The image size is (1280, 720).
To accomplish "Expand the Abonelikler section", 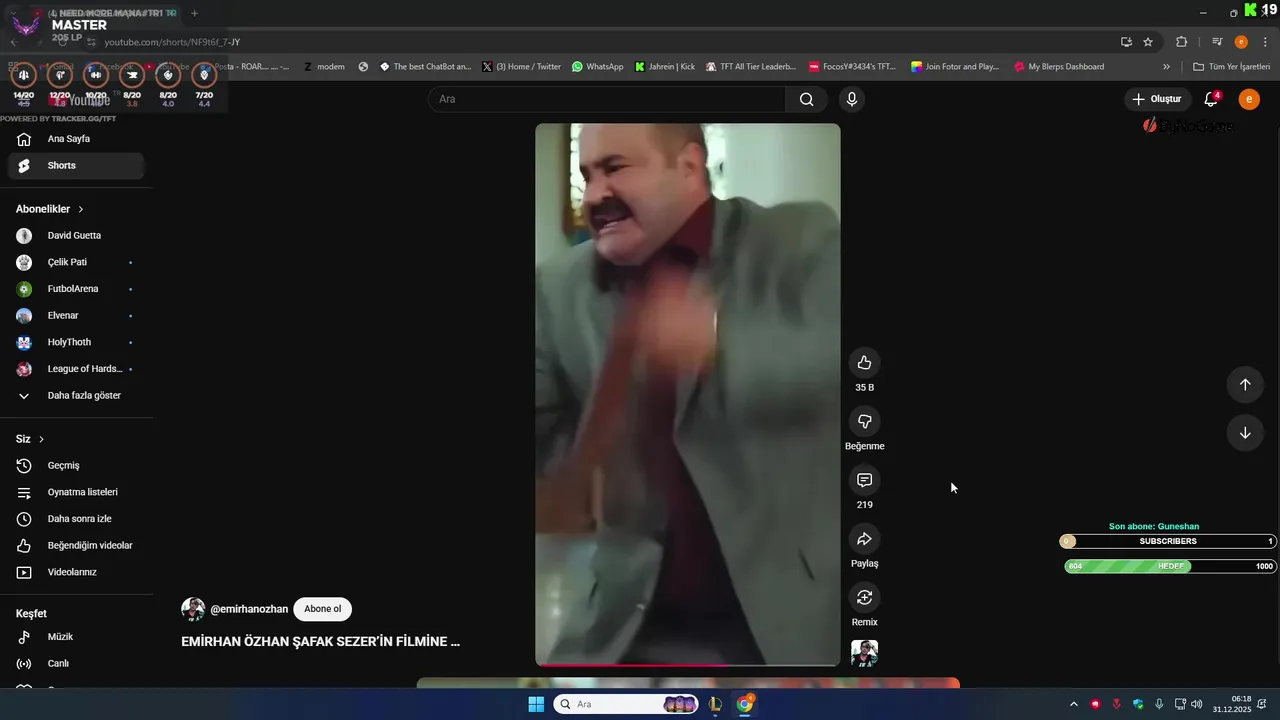I will tap(50, 209).
